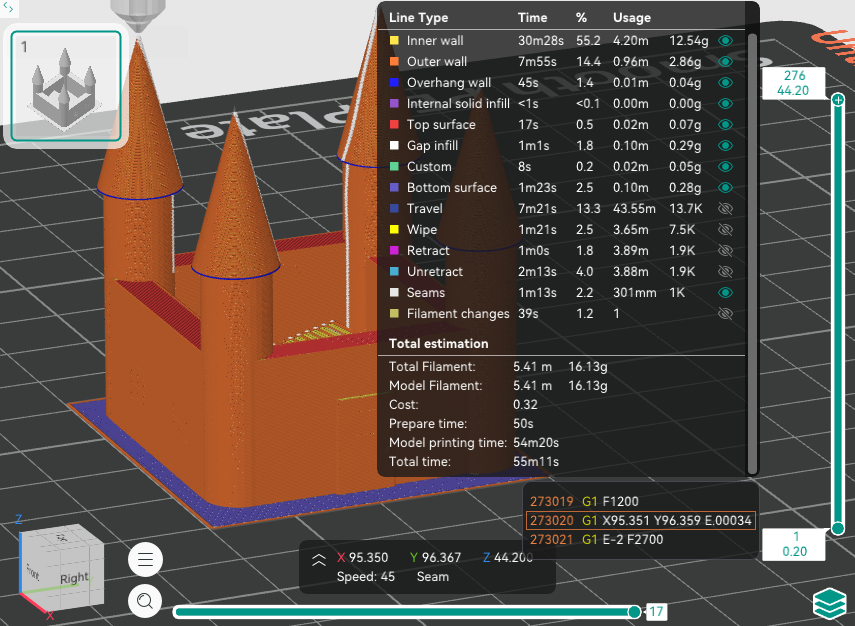Hide Internal solid infill lines eye icon
Screen dimensions: 855x626
click(725, 104)
